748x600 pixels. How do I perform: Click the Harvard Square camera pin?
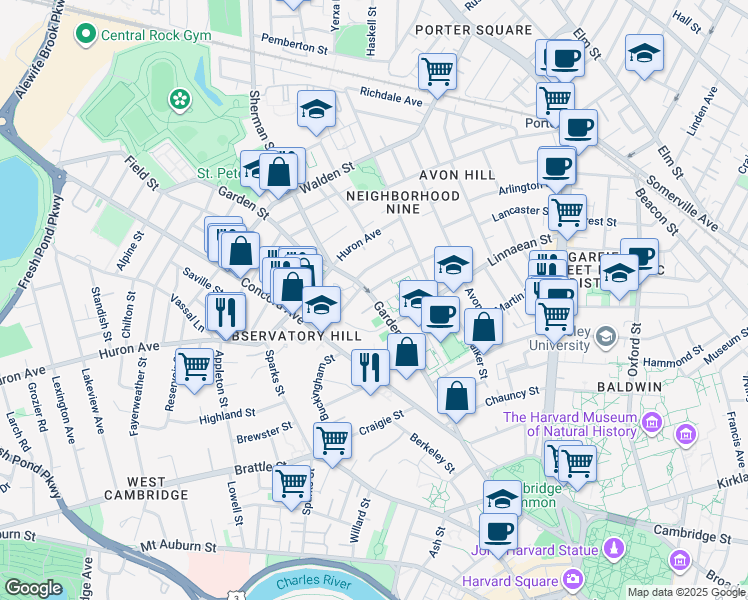(573, 579)
